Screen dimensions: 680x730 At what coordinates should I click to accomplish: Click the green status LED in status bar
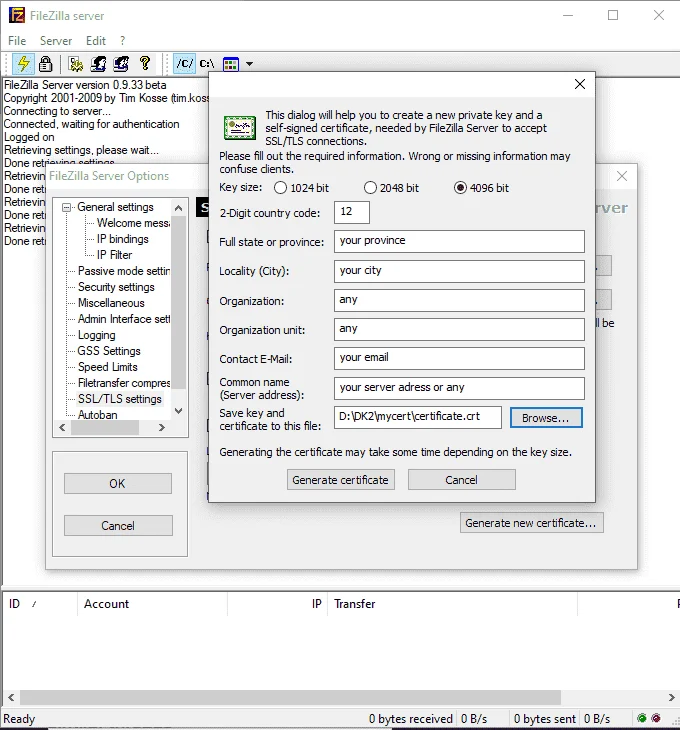pyautogui.click(x=642, y=718)
